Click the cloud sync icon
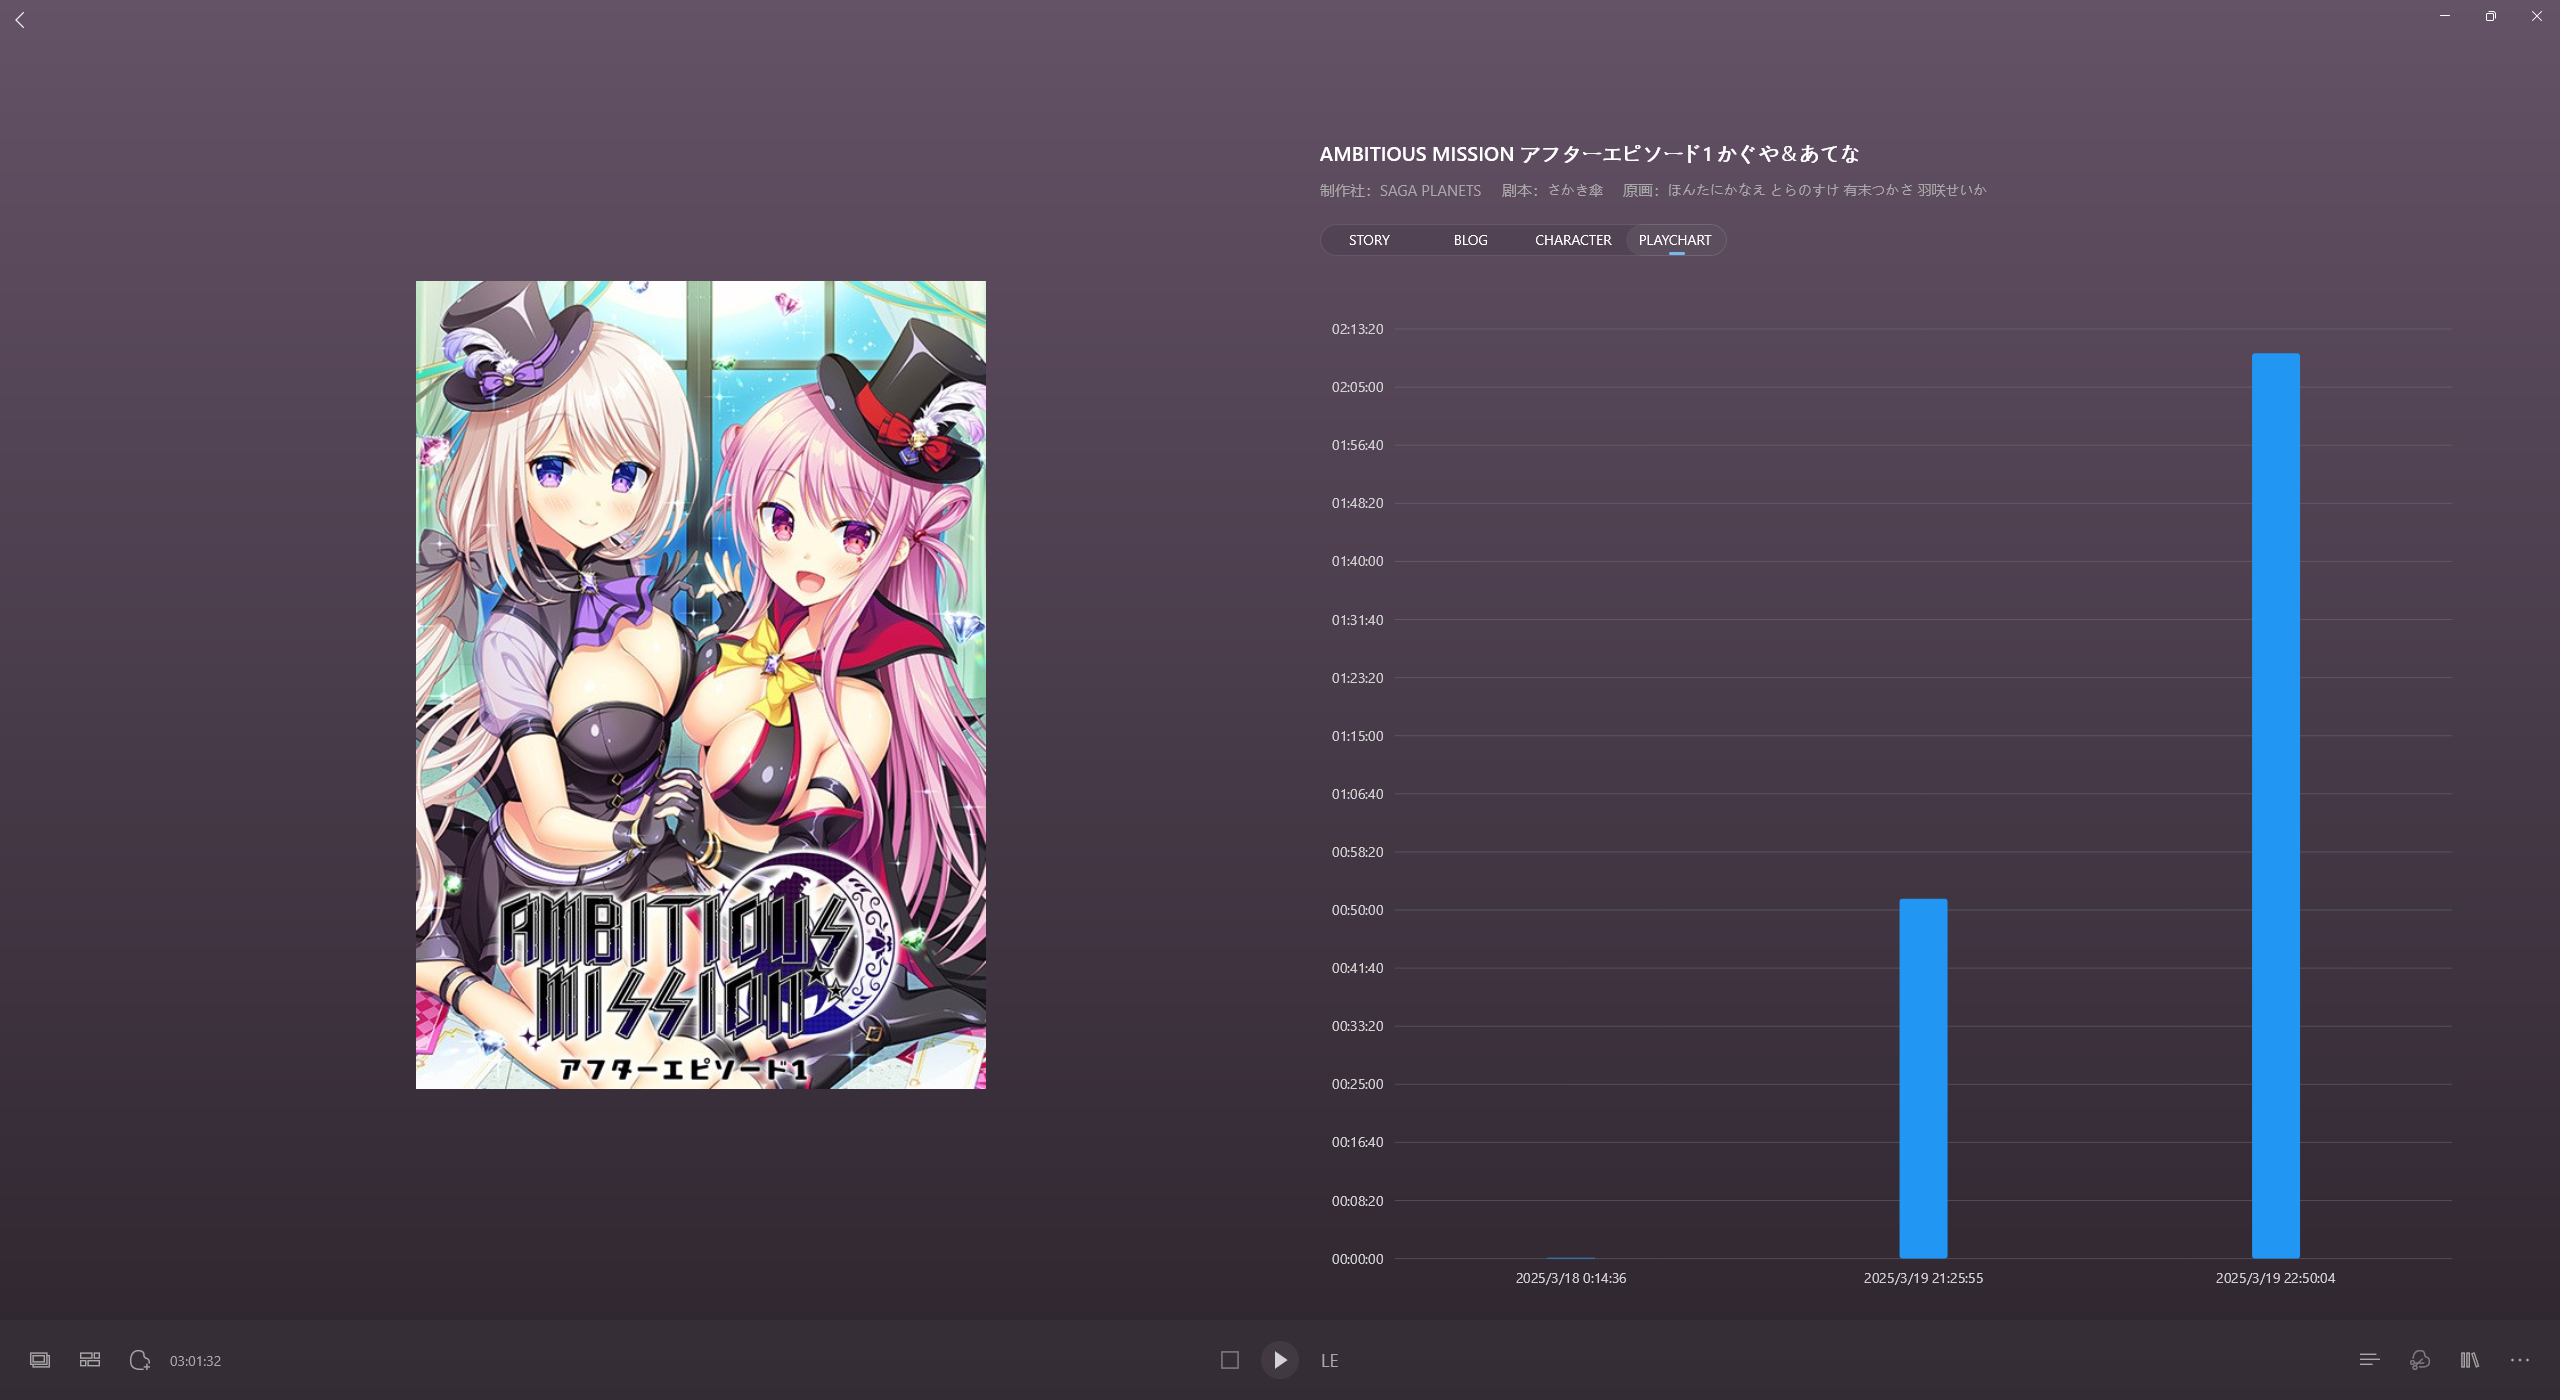The image size is (2560, 1400). point(2420,1360)
